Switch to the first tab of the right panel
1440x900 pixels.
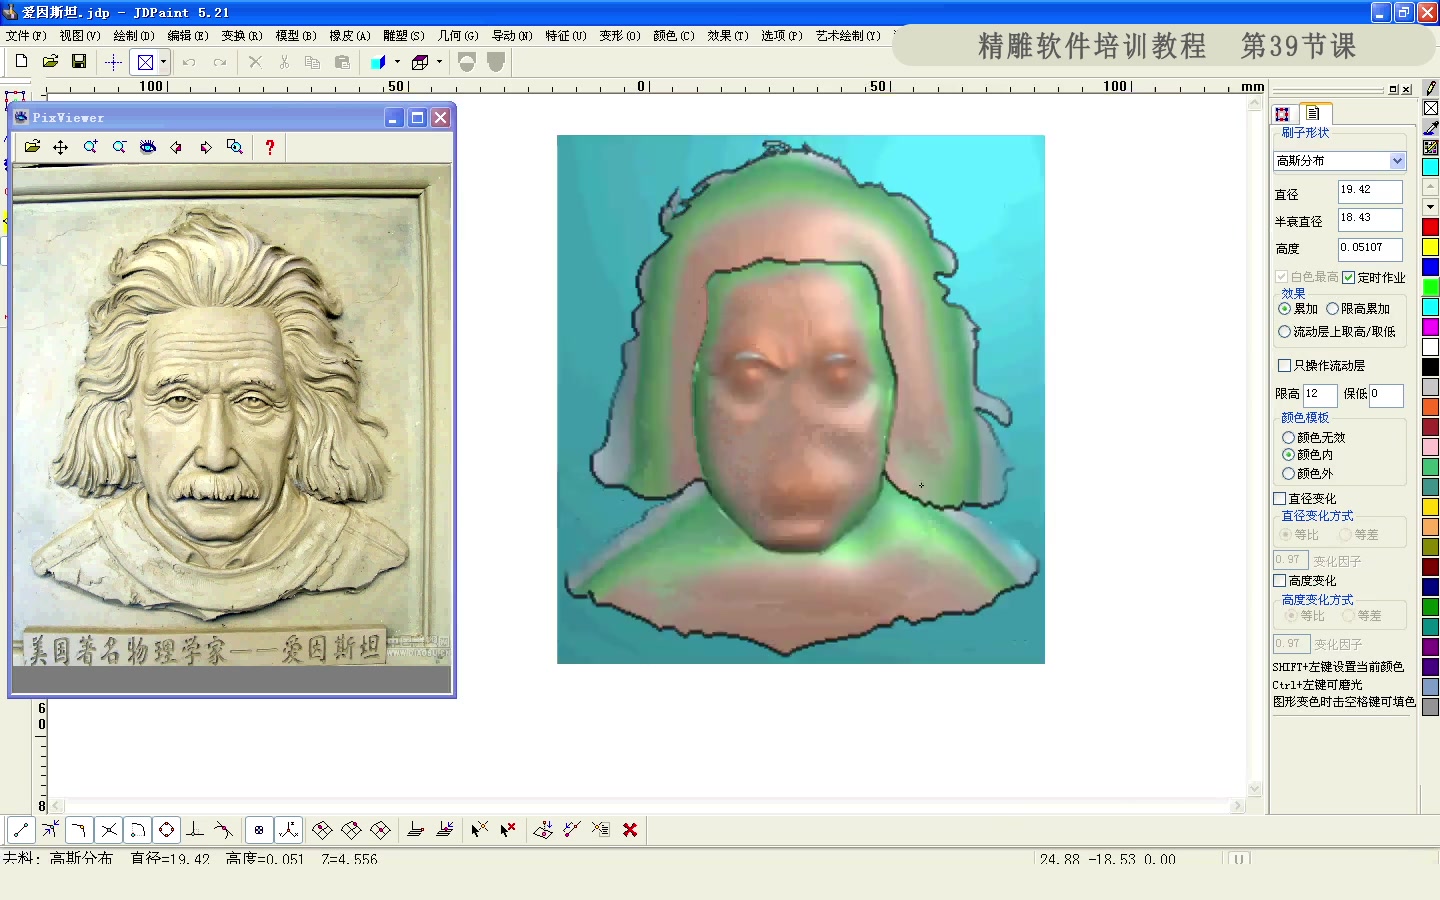[1282, 114]
